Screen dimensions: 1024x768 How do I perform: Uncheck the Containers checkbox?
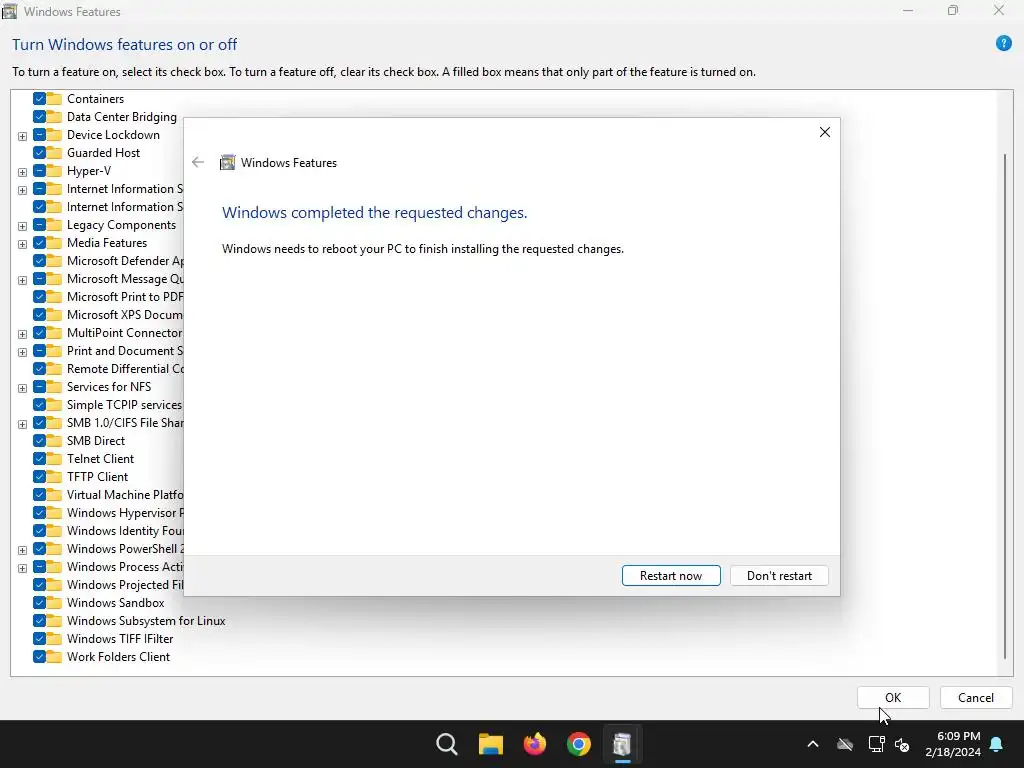pyautogui.click(x=39, y=99)
